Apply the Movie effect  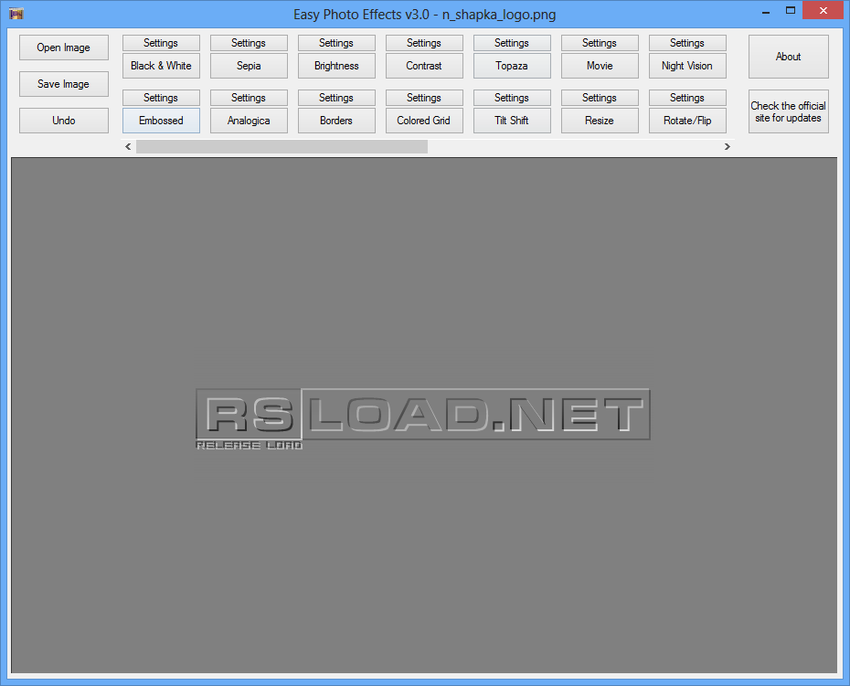600,66
